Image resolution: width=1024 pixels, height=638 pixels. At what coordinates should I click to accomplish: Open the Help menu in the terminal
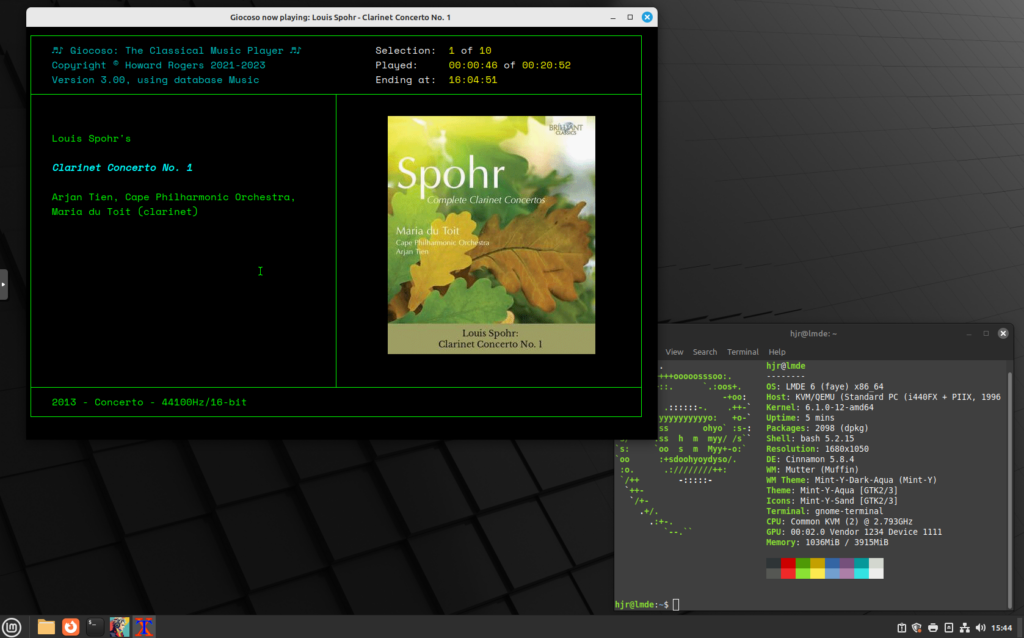(776, 352)
